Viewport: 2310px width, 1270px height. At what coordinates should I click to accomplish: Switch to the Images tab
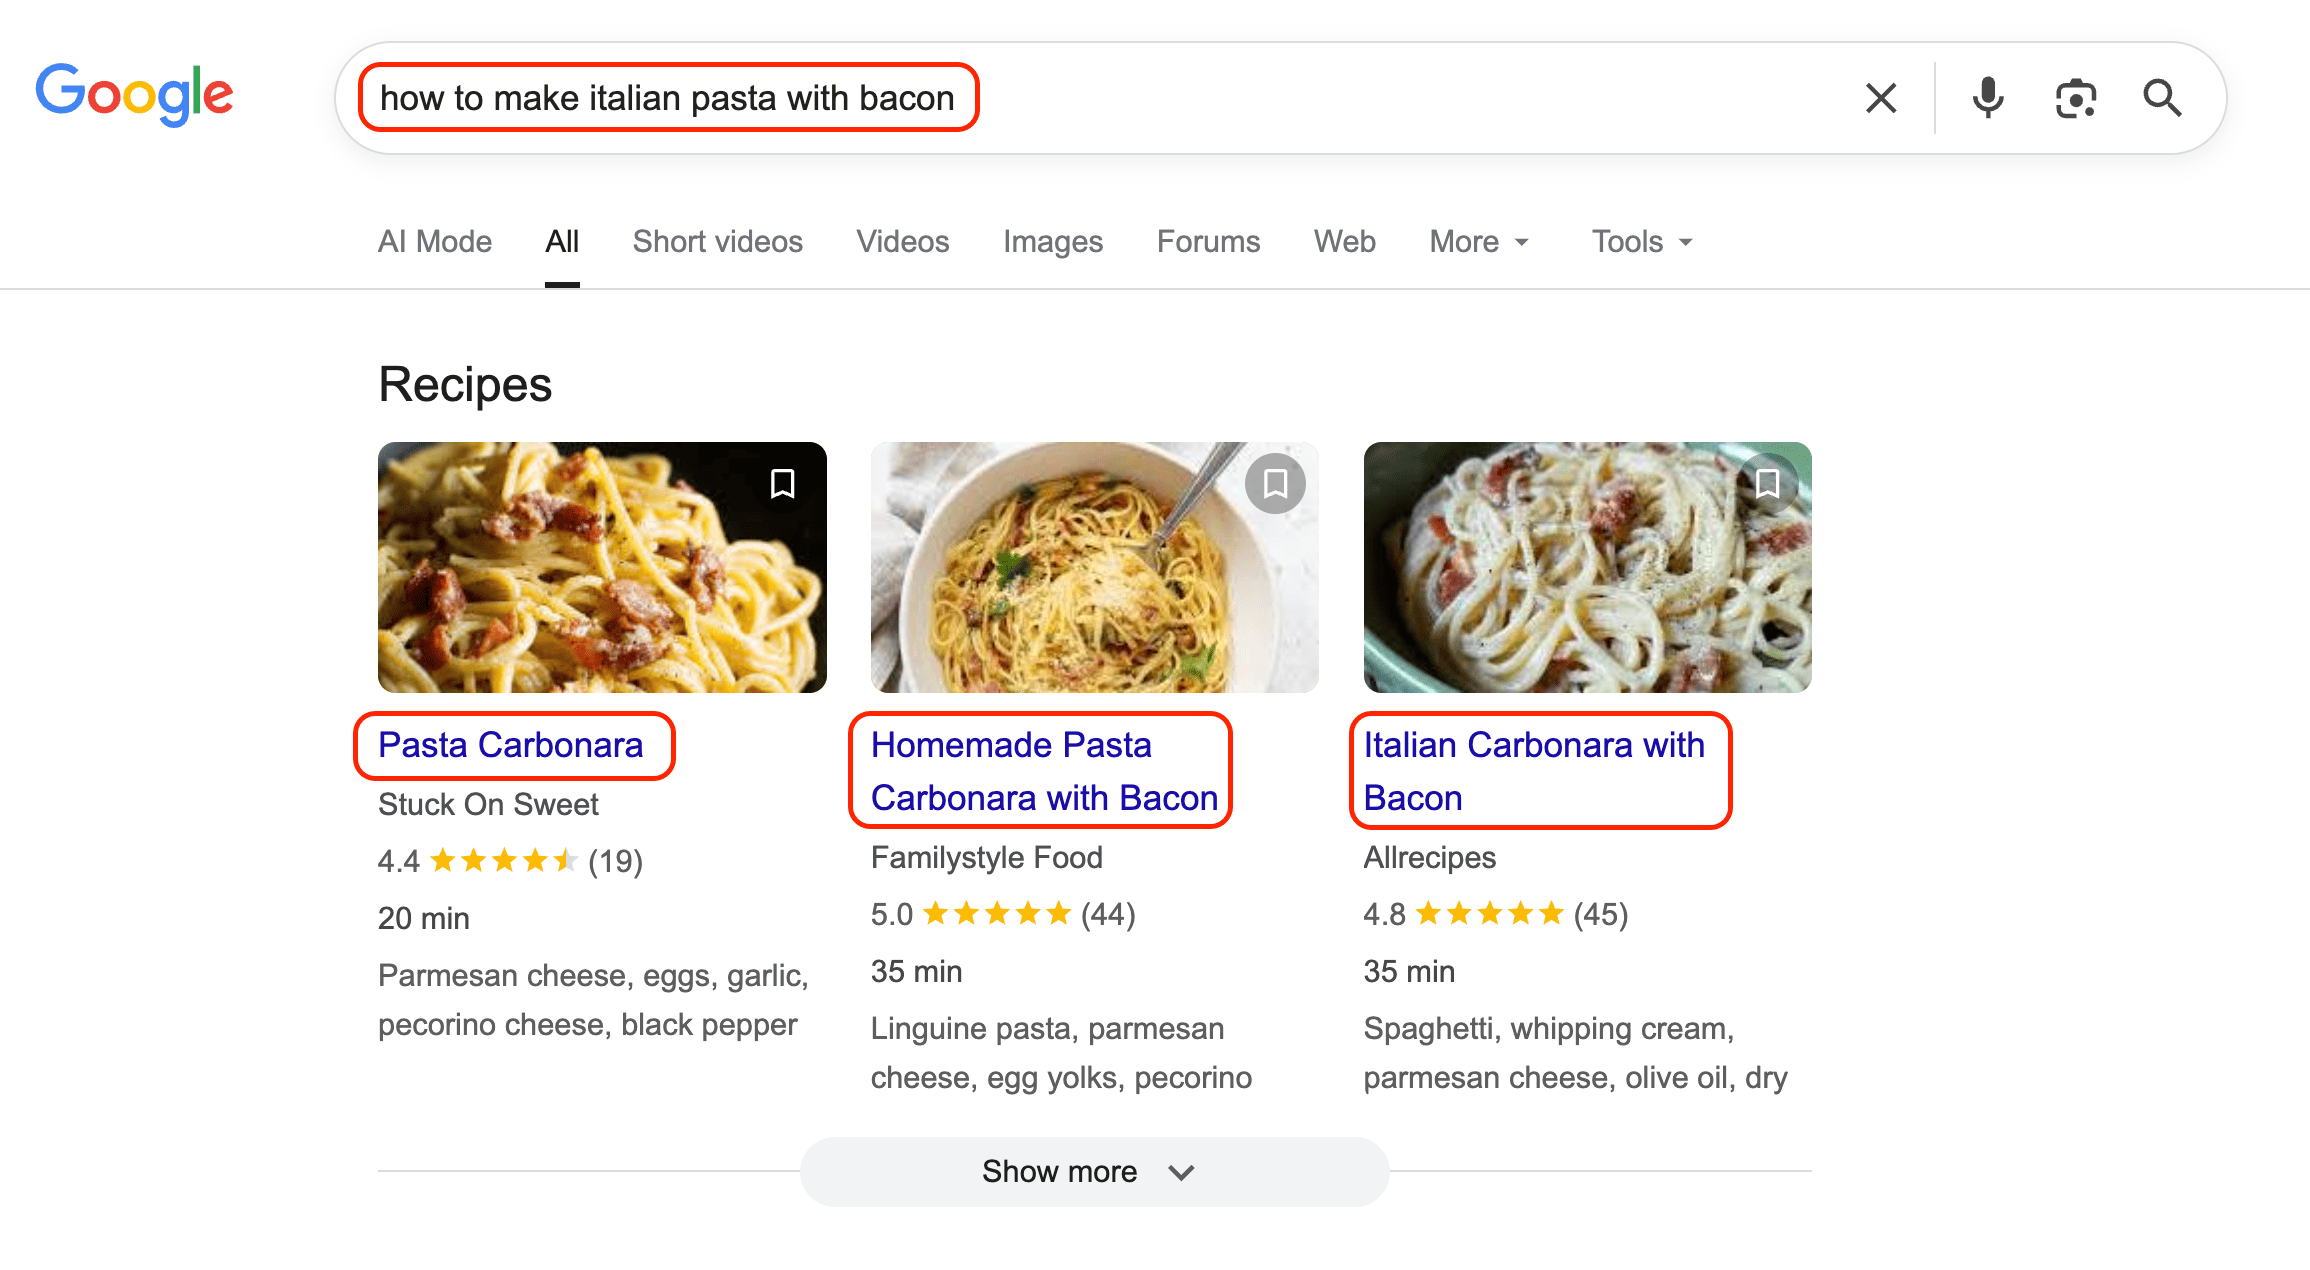pyautogui.click(x=1052, y=241)
